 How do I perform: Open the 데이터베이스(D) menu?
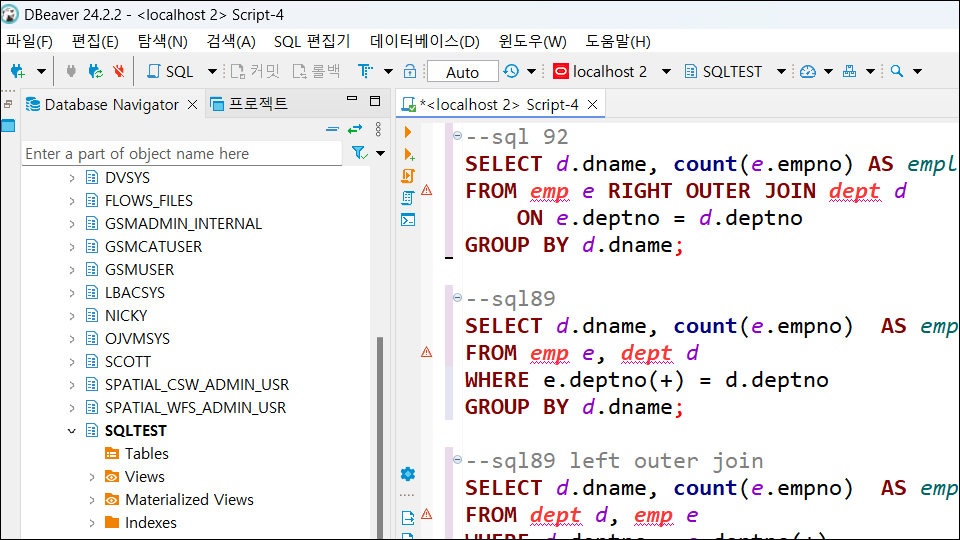coord(425,41)
